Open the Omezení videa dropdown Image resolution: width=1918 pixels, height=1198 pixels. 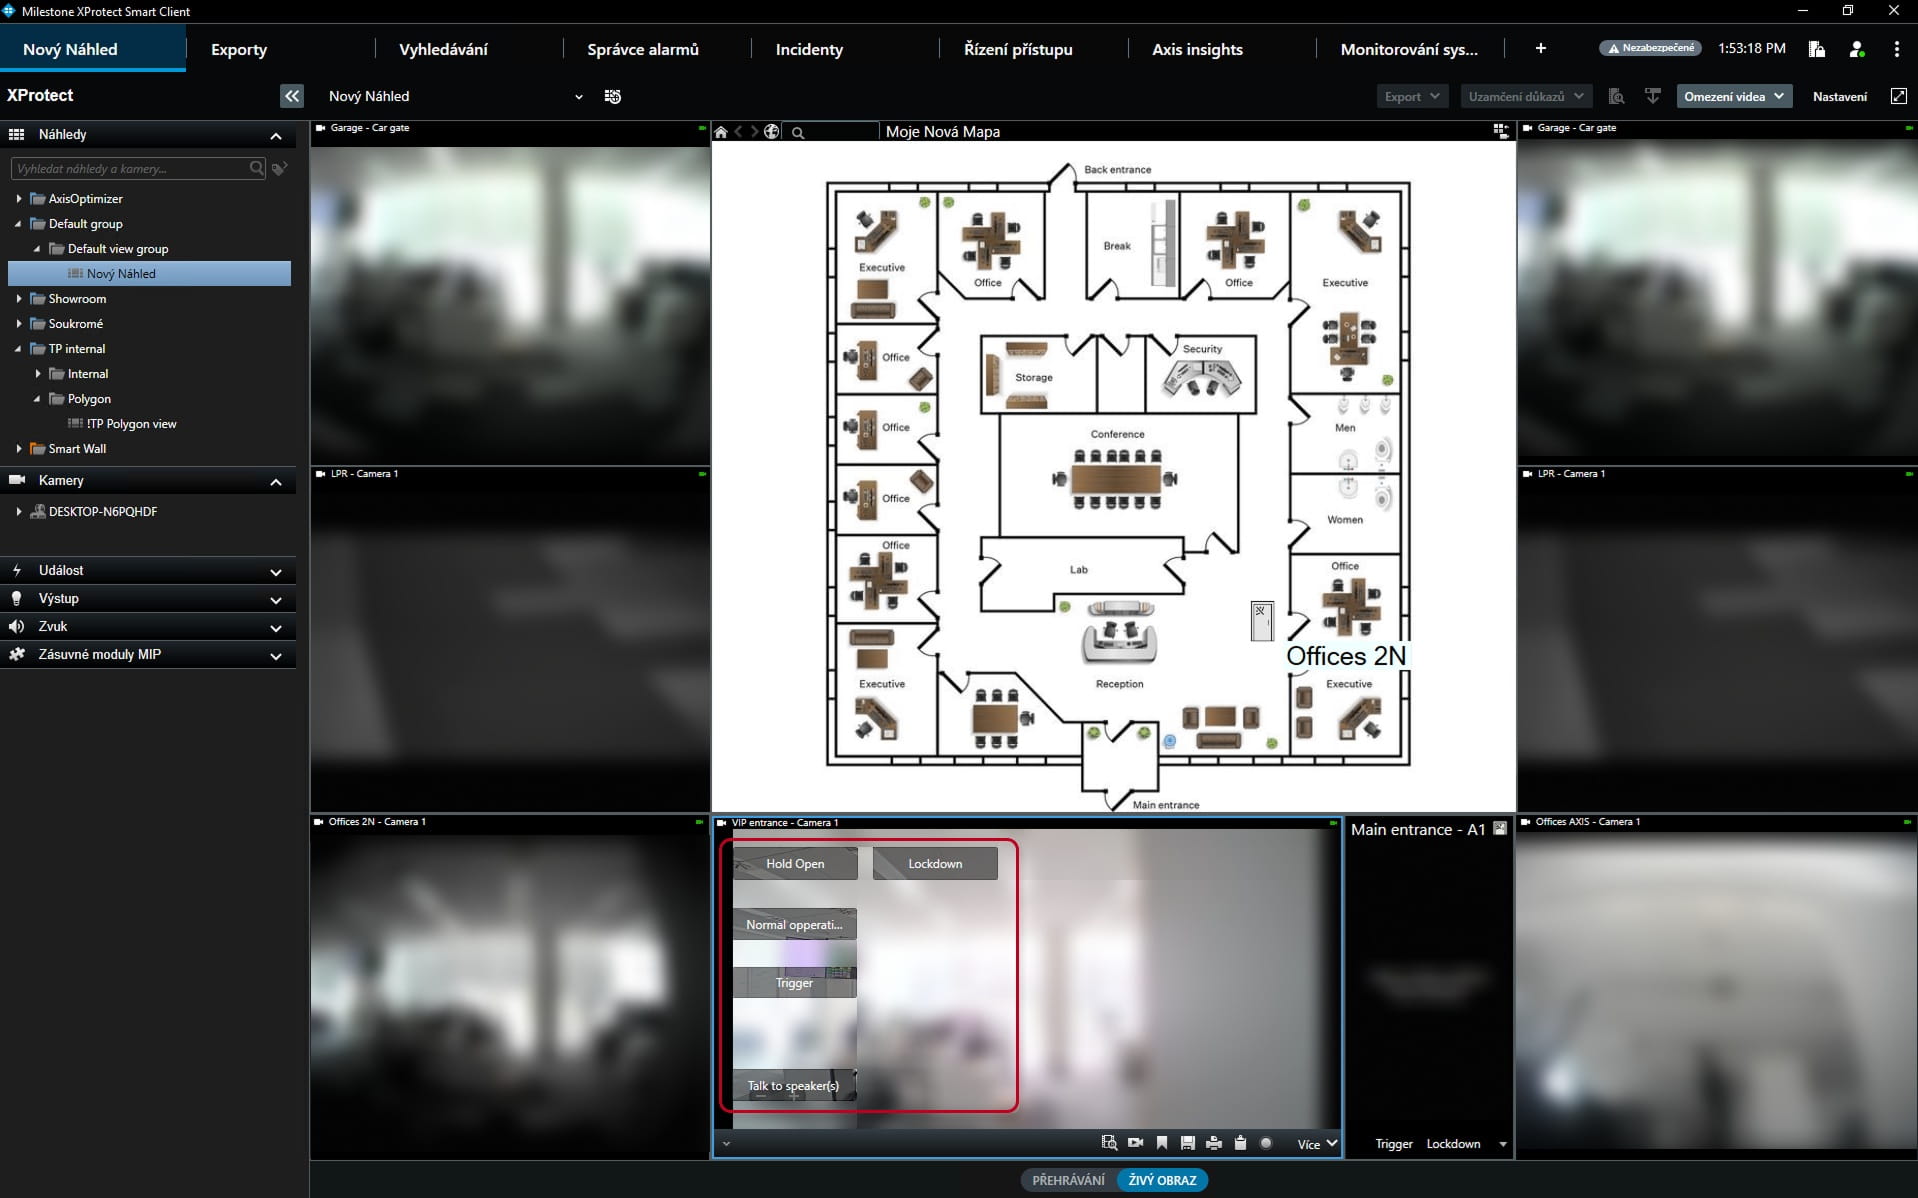click(1734, 96)
